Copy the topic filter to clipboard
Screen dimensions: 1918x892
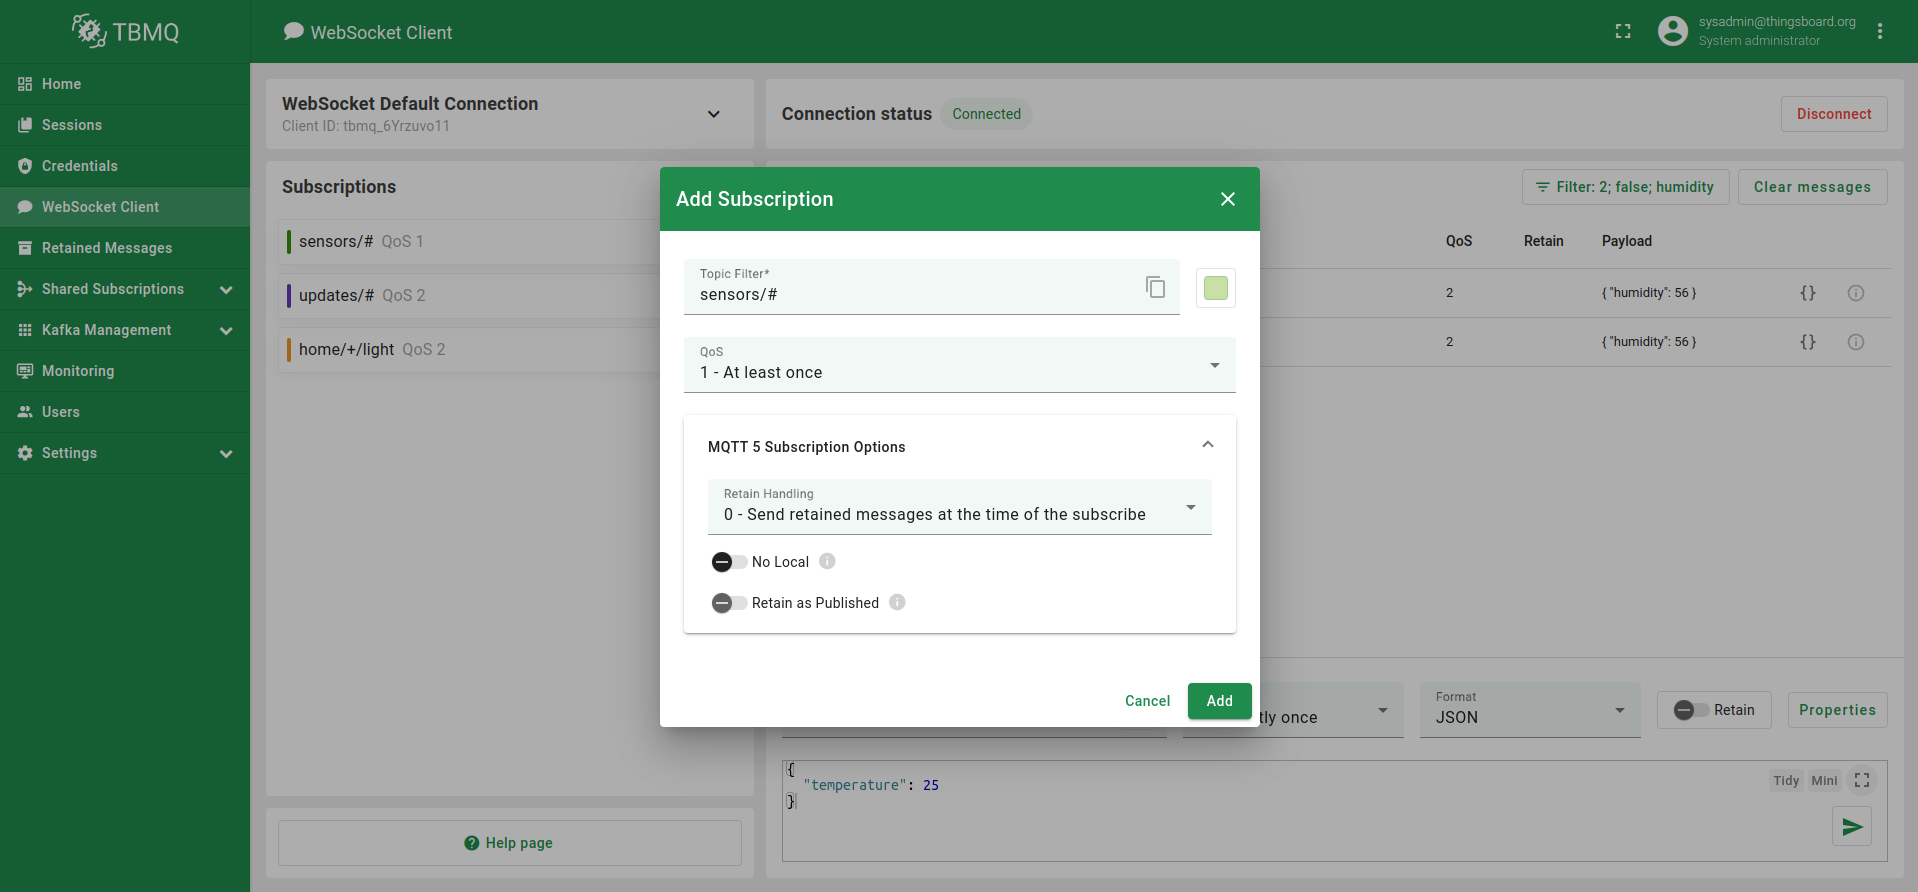click(x=1155, y=287)
